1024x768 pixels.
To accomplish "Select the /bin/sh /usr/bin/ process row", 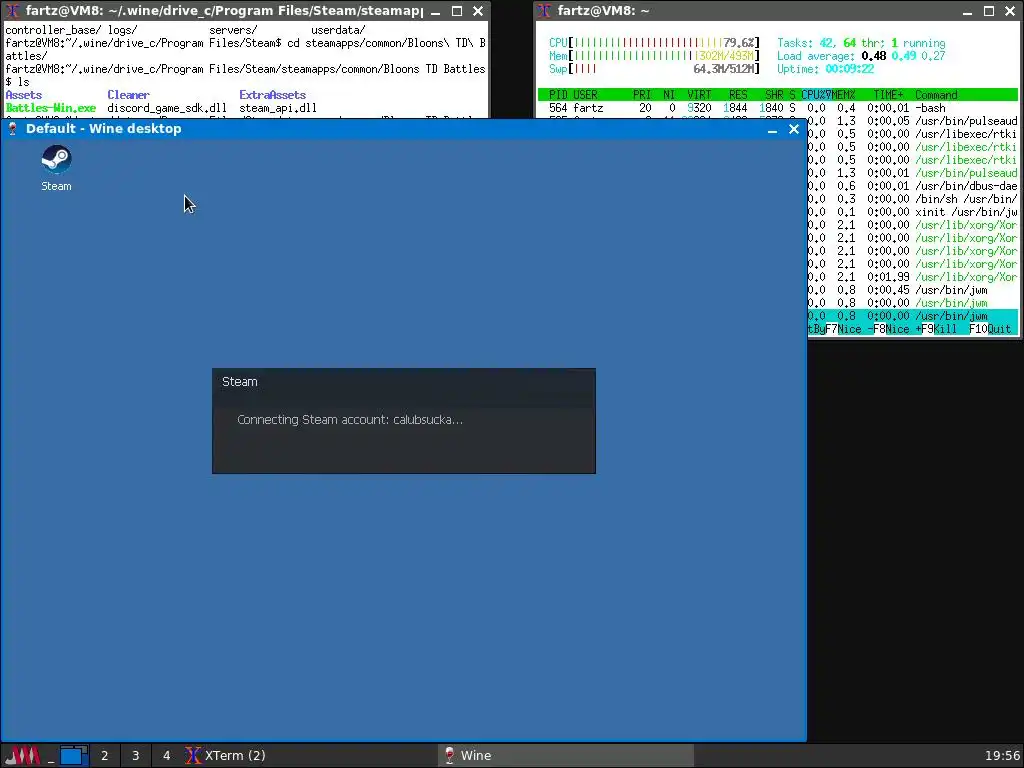I will [x=912, y=199].
